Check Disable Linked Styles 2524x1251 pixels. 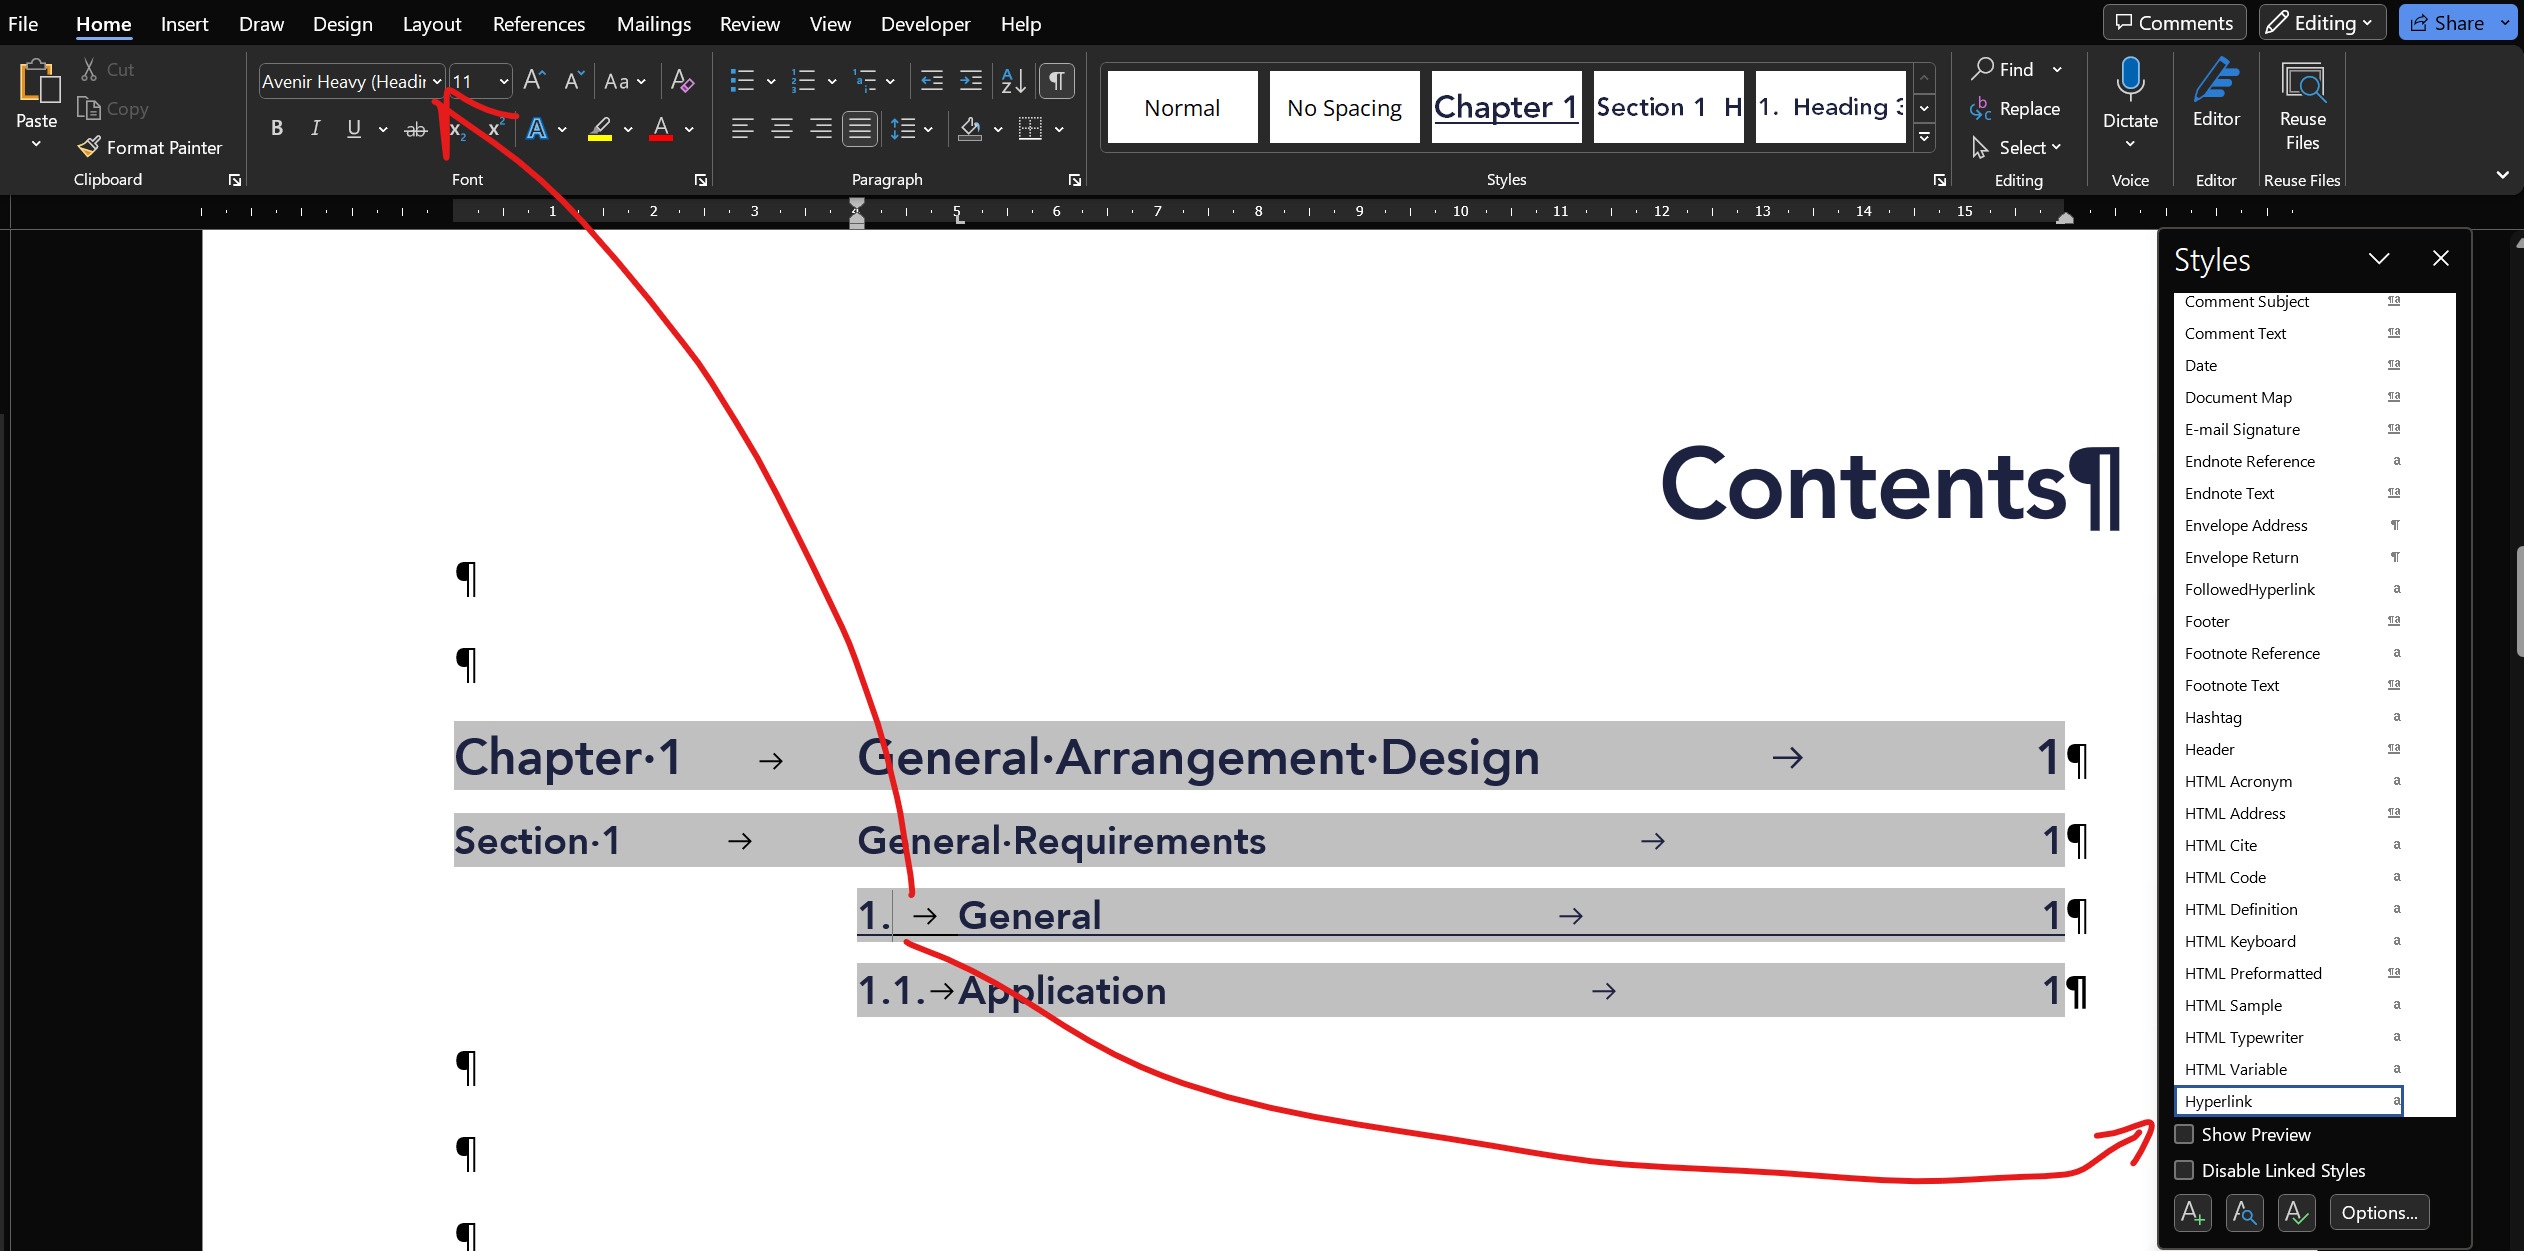[x=2185, y=1170]
